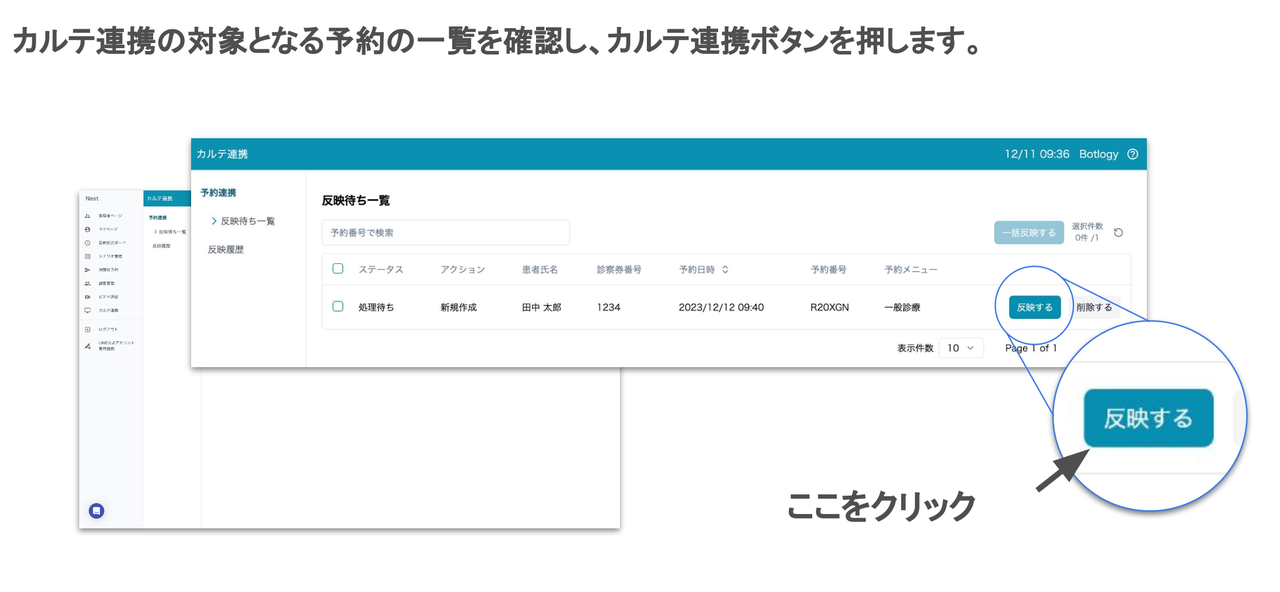This screenshot has width=1280, height=592.
Task: Click the カルテ連携 tab header in the back window
Action: point(162,199)
